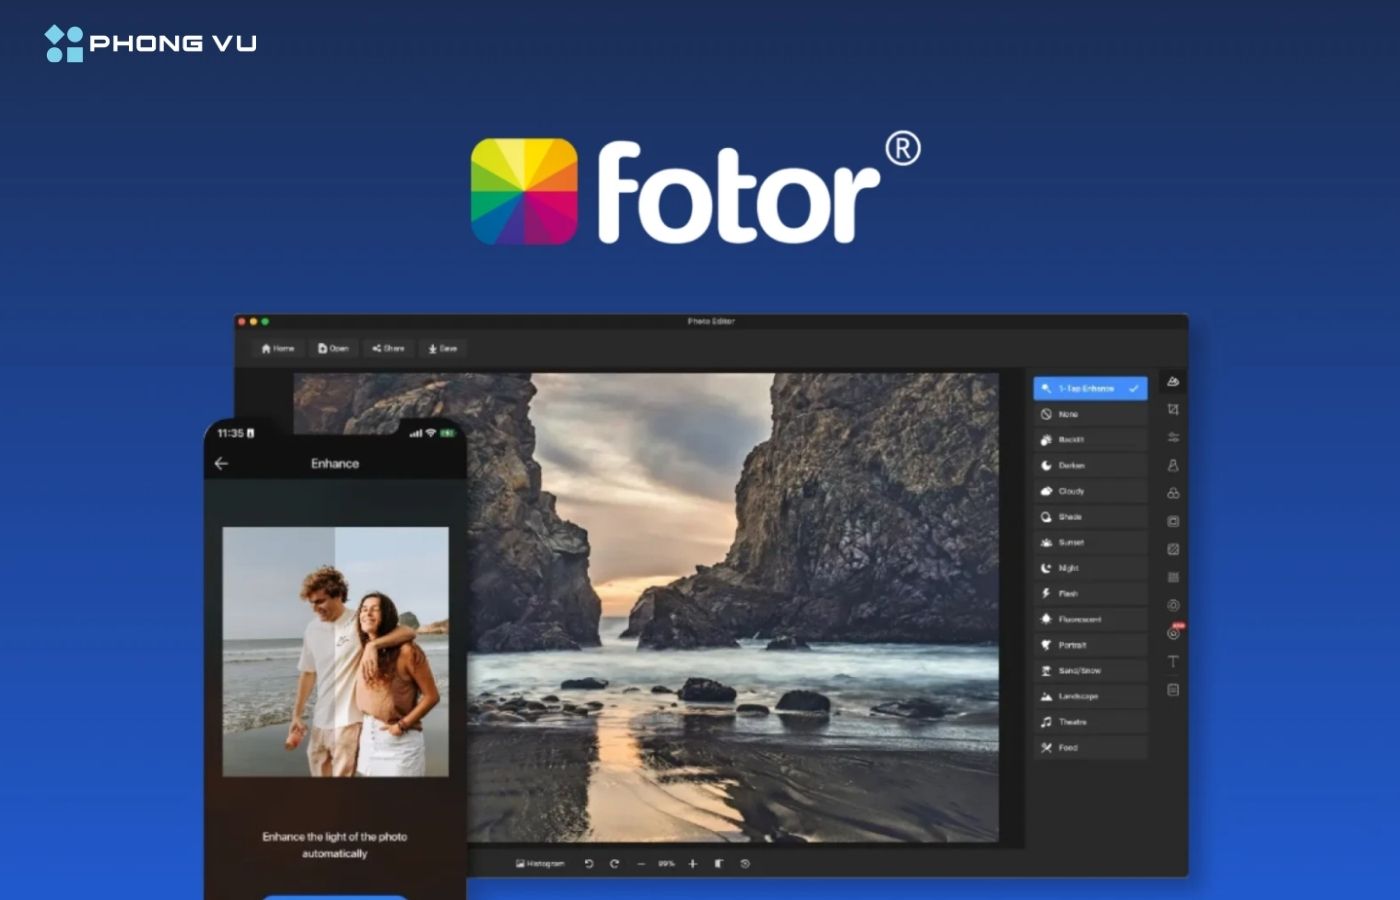Image resolution: width=1400 pixels, height=900 pixels.
Task: Open the three-circles Effects icon
Action: click(1173, 494)
